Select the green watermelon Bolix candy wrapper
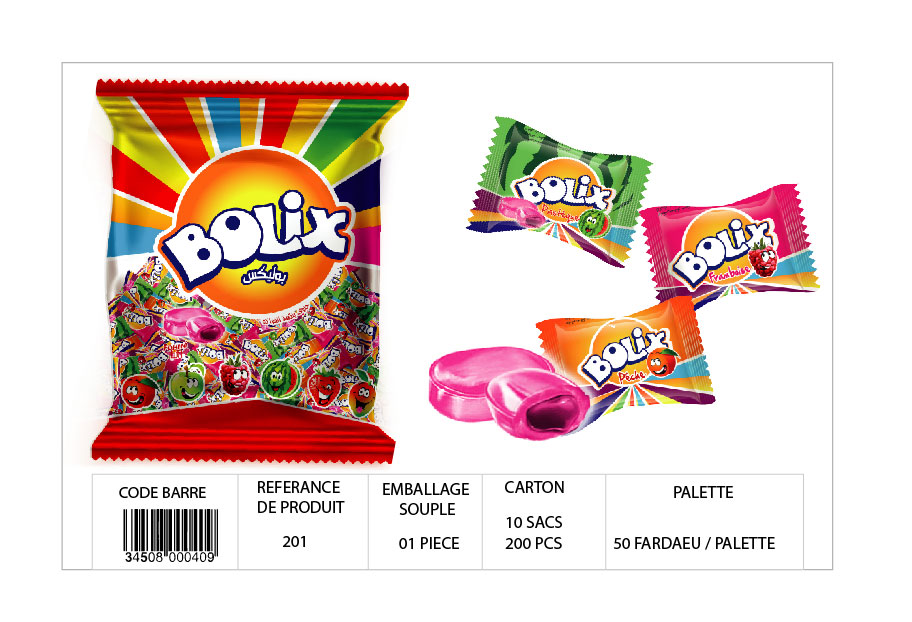Viewport: 912px width, 622px height. pyautogui.click(x=558, y=192)
